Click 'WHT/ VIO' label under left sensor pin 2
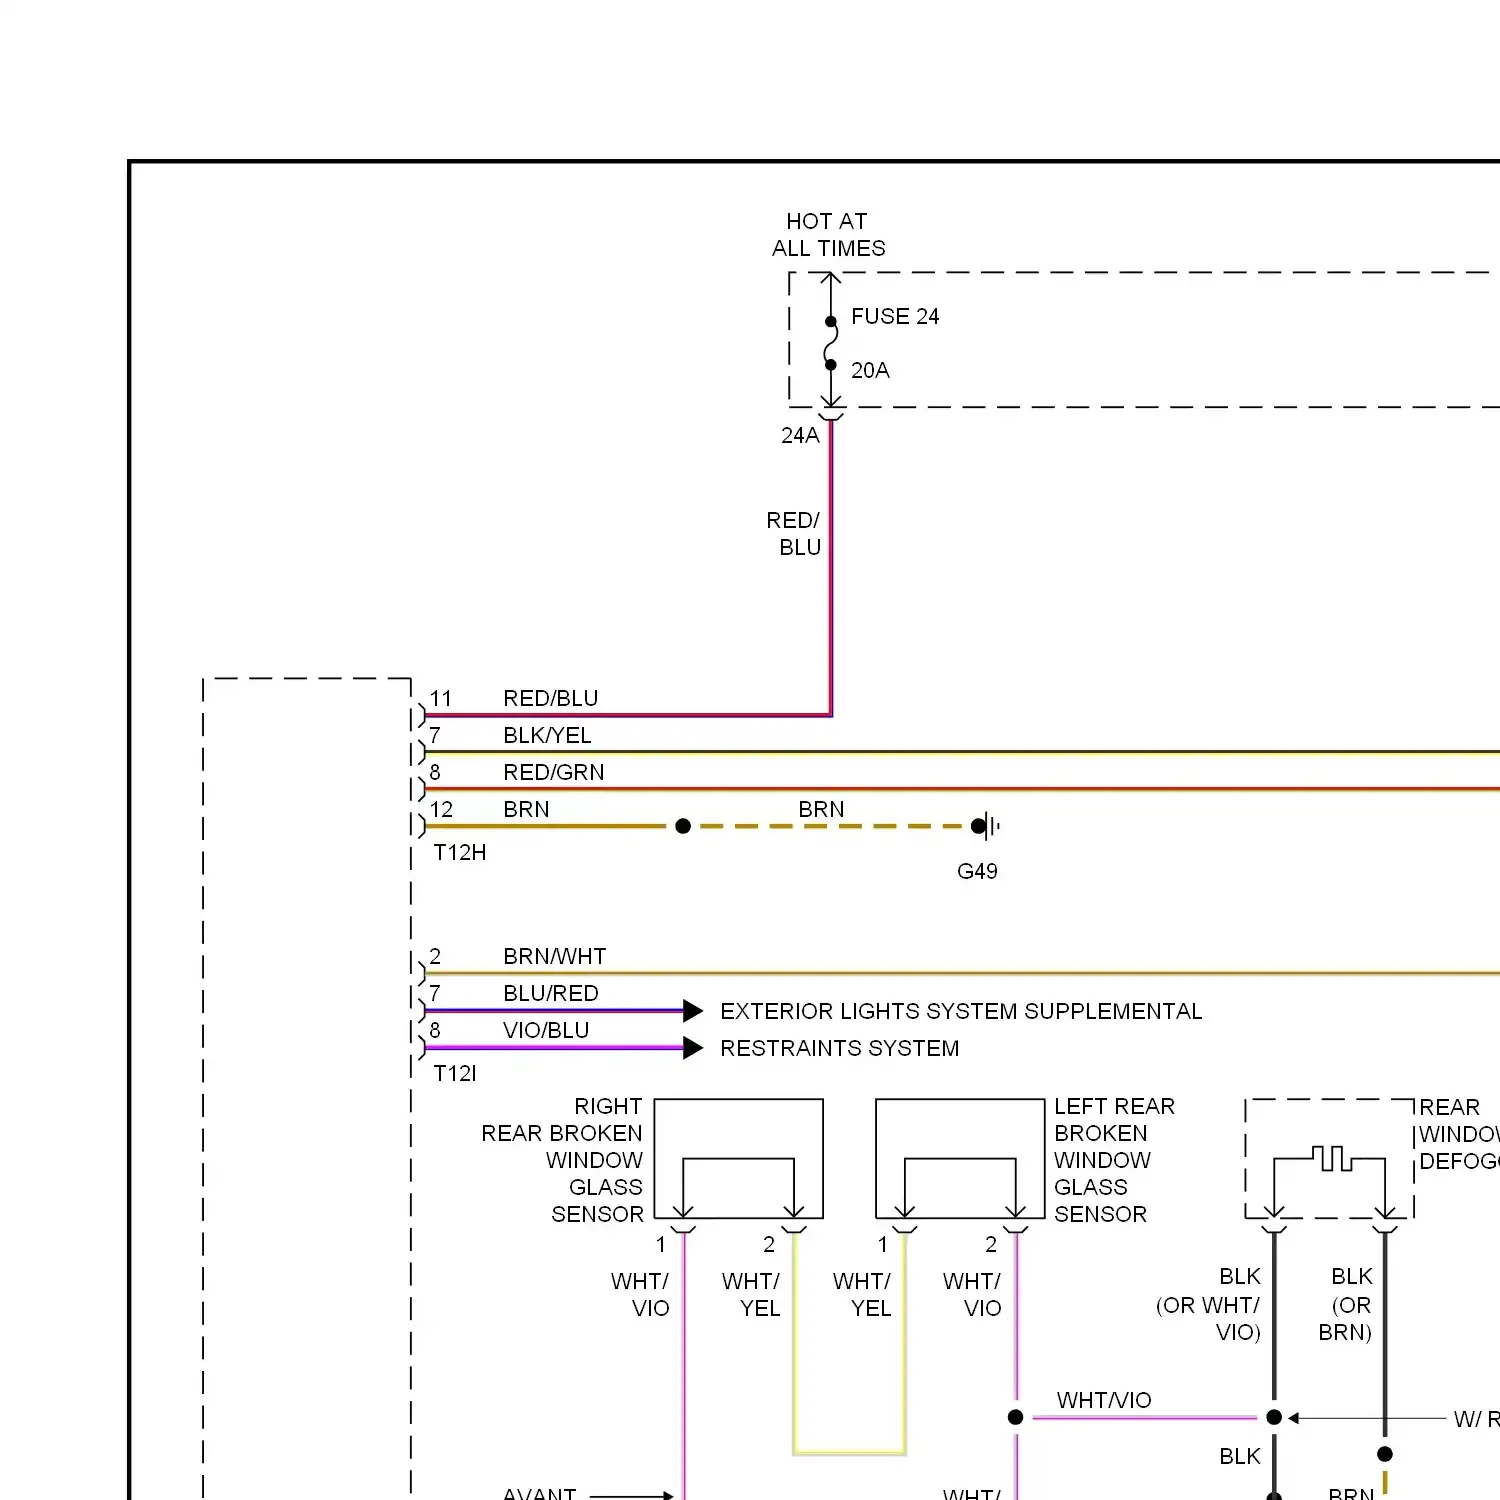Viewport: 1500px width, 1500px height. (x=972, y=1296)
